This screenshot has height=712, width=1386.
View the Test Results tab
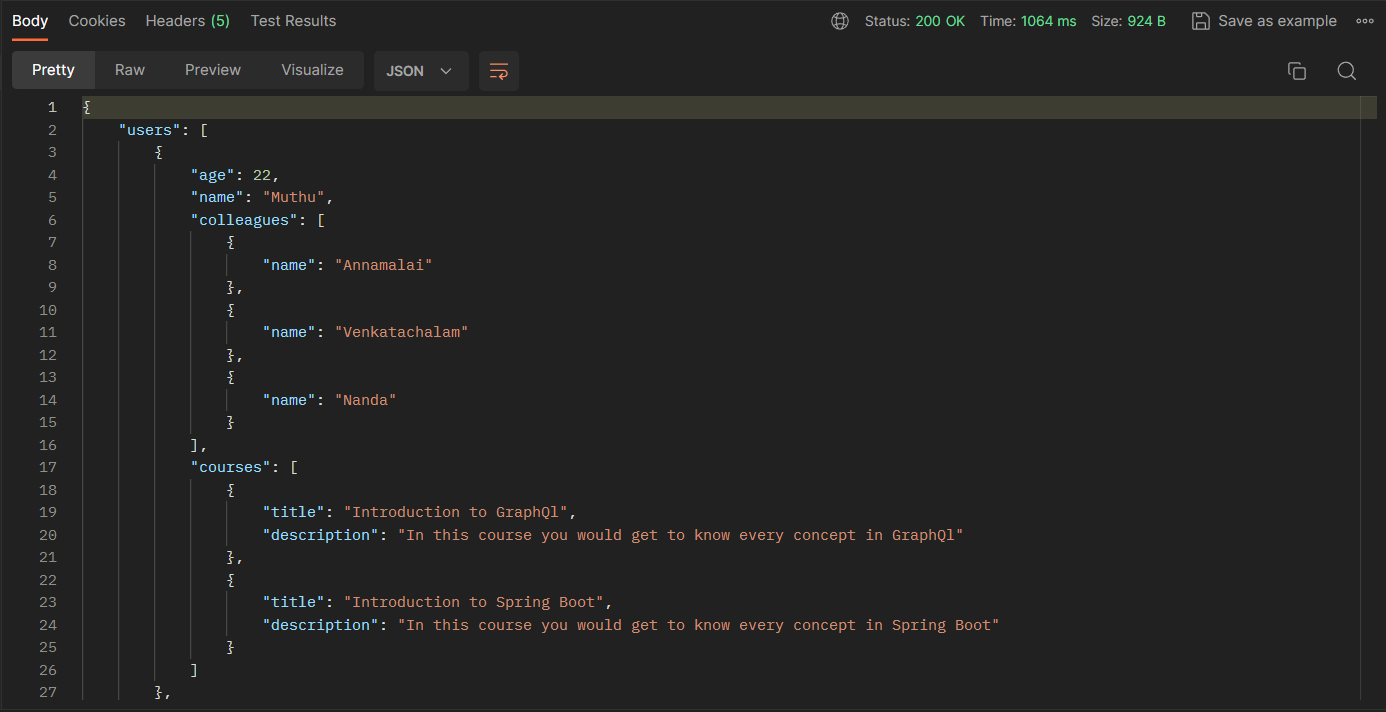pos(293,20)
